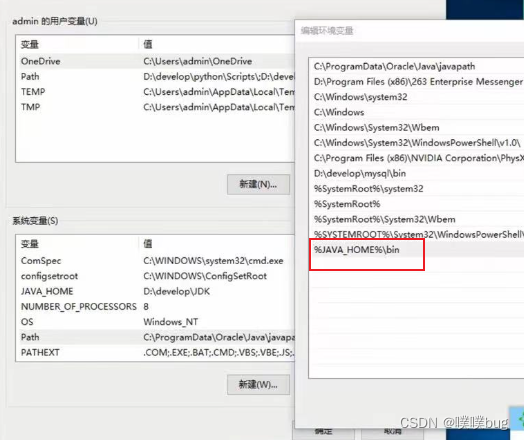Select Path row in system variables list
The height and width of the screenshot is (440, 524).
tap(156, 337)
